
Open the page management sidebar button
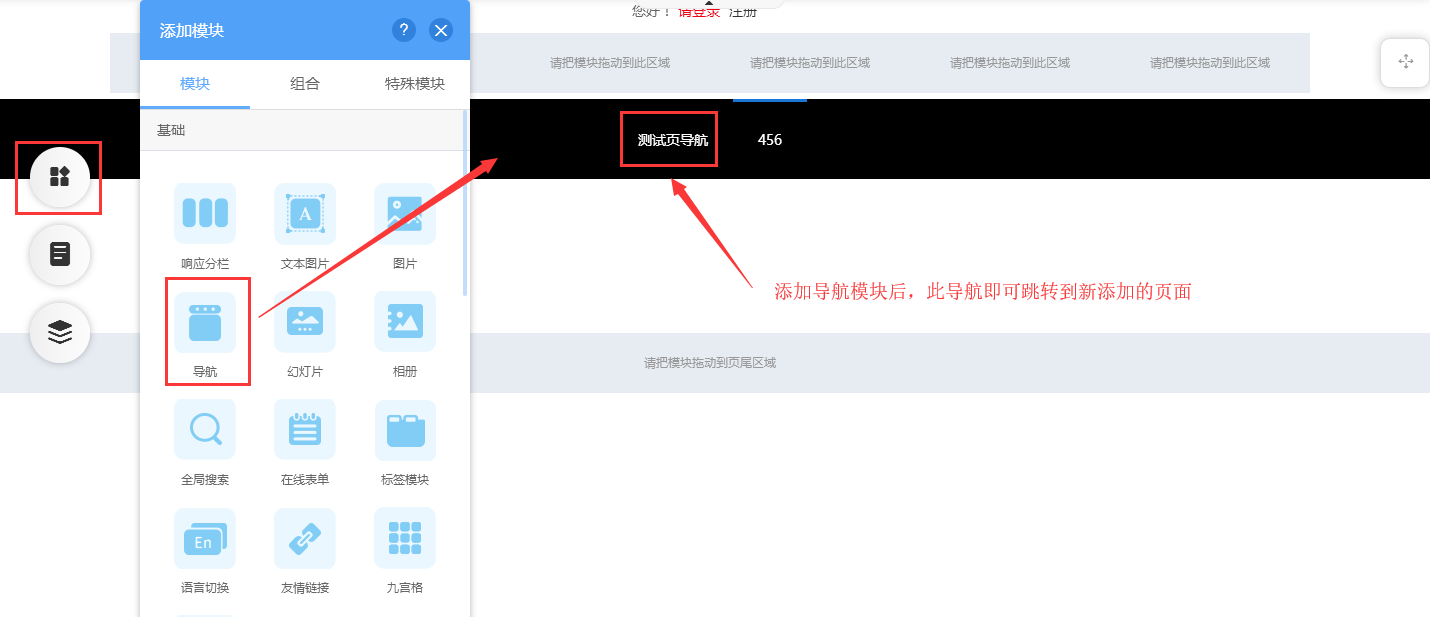60,254
